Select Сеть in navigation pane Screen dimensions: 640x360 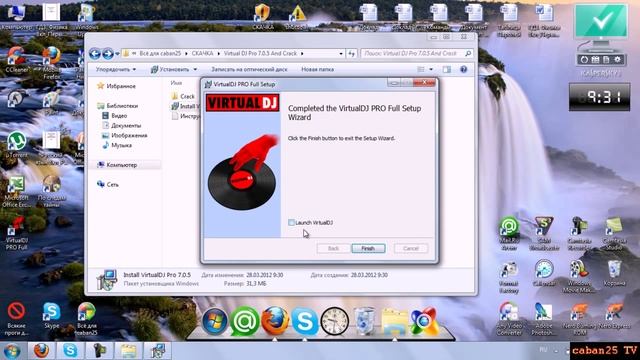point(108,184)
